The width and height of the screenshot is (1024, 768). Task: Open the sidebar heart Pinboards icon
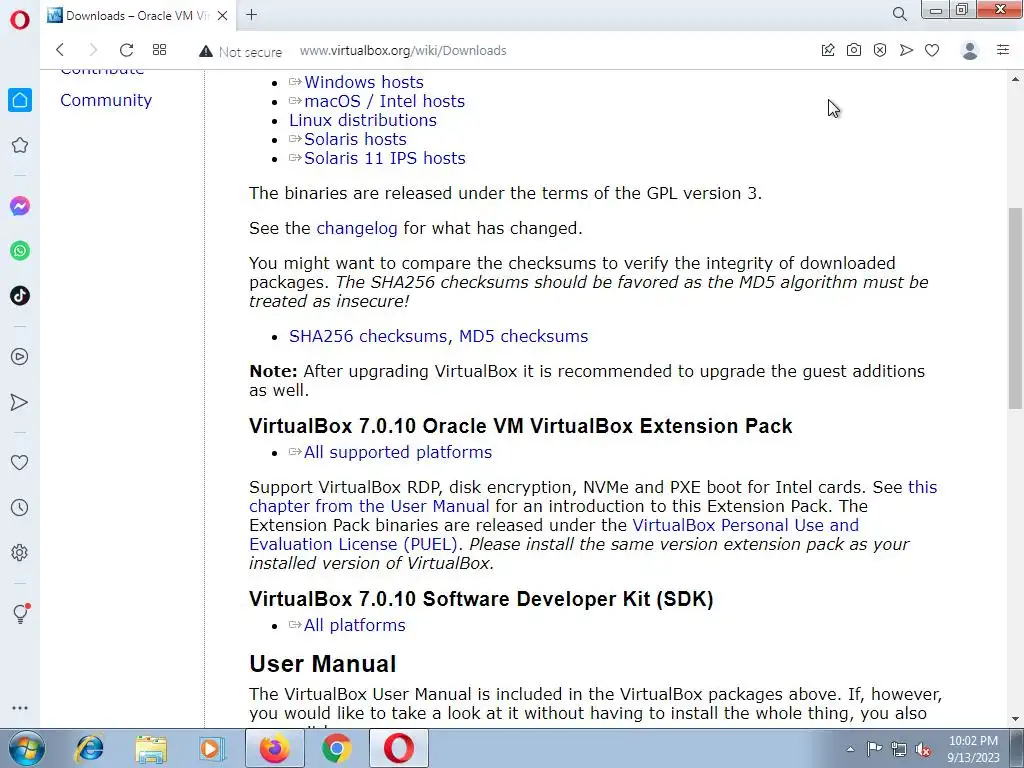coord(20,462)
